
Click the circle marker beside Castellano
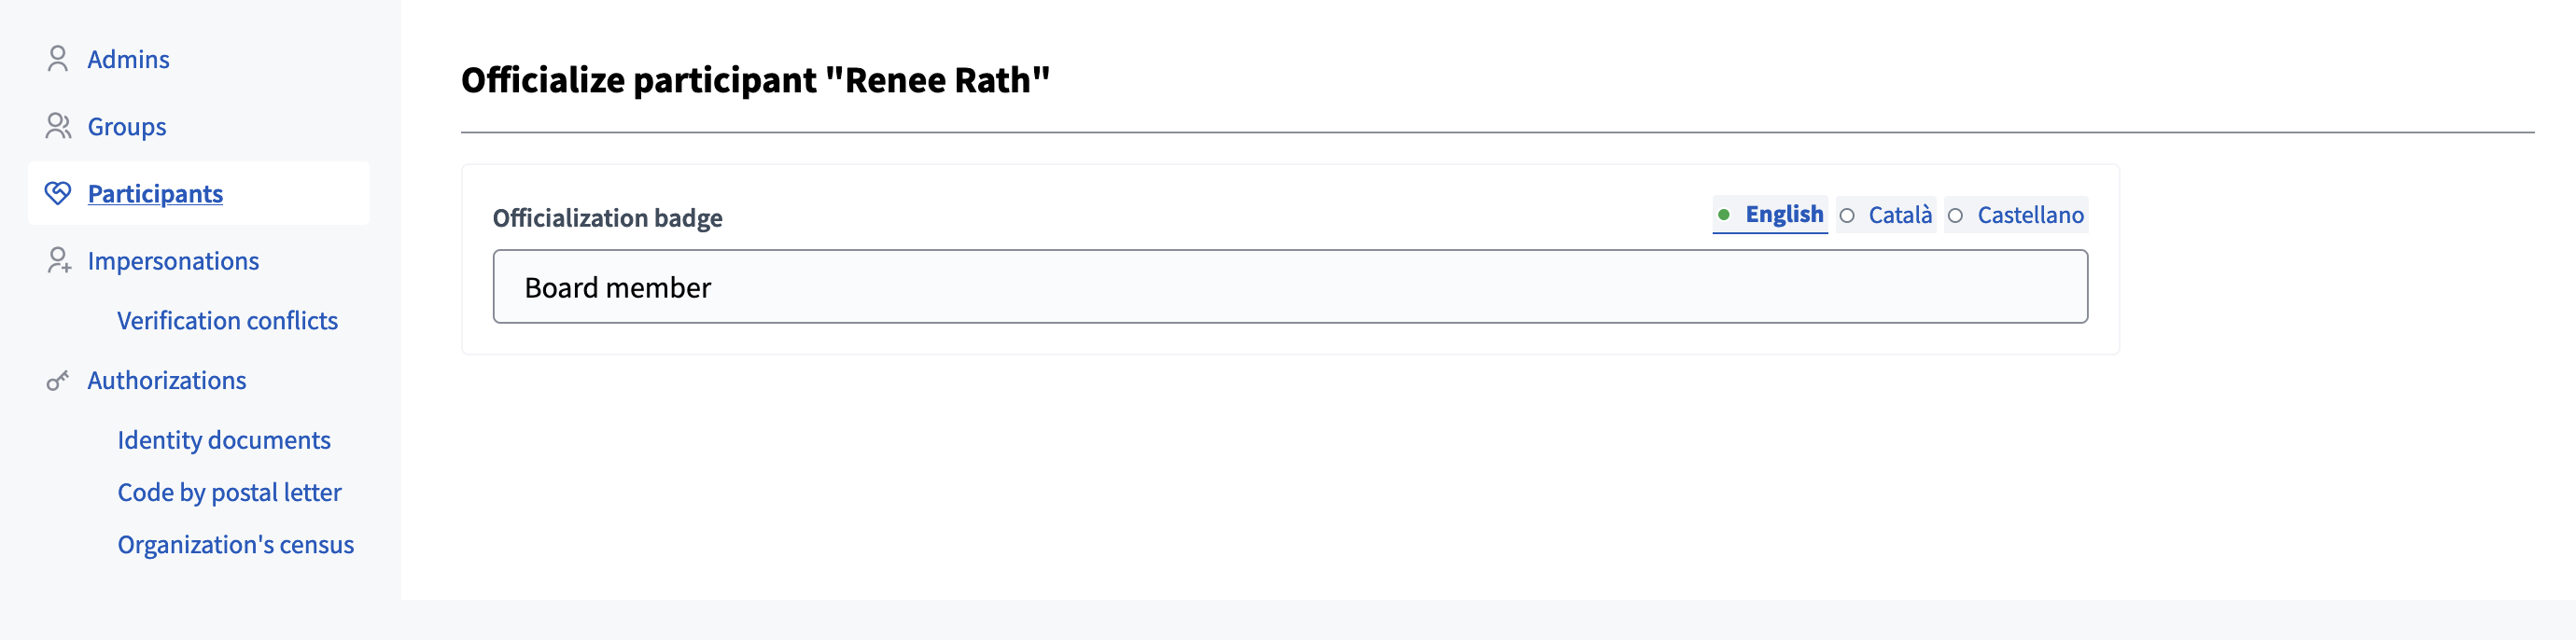click(1956, 216)
